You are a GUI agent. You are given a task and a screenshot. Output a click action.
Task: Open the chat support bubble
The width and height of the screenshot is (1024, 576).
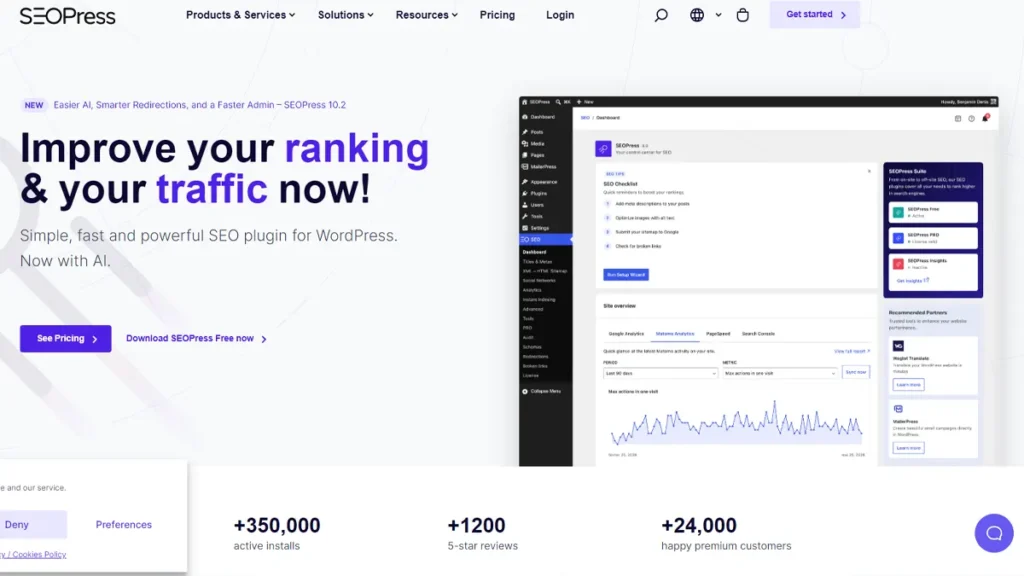click(994, 533)
